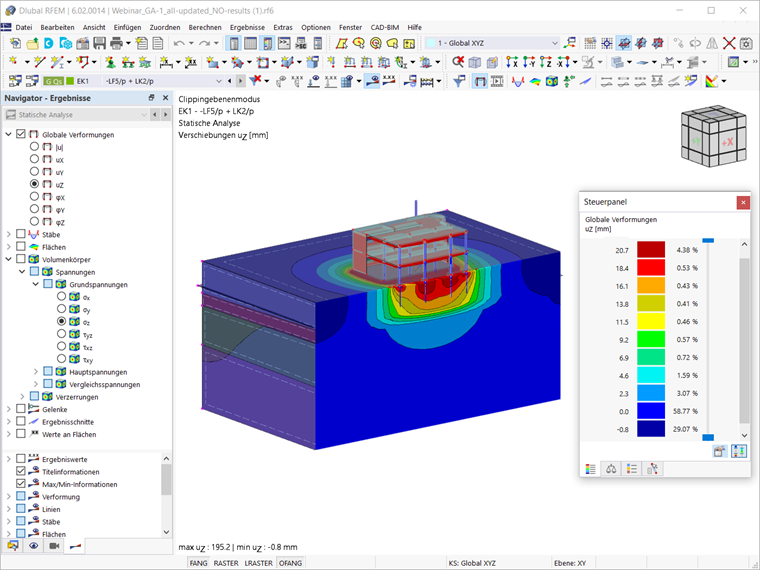Toggle the Navigator panel icon in toolbar
The height and width of the screenshot is (570, 760).
coord(234,43)
